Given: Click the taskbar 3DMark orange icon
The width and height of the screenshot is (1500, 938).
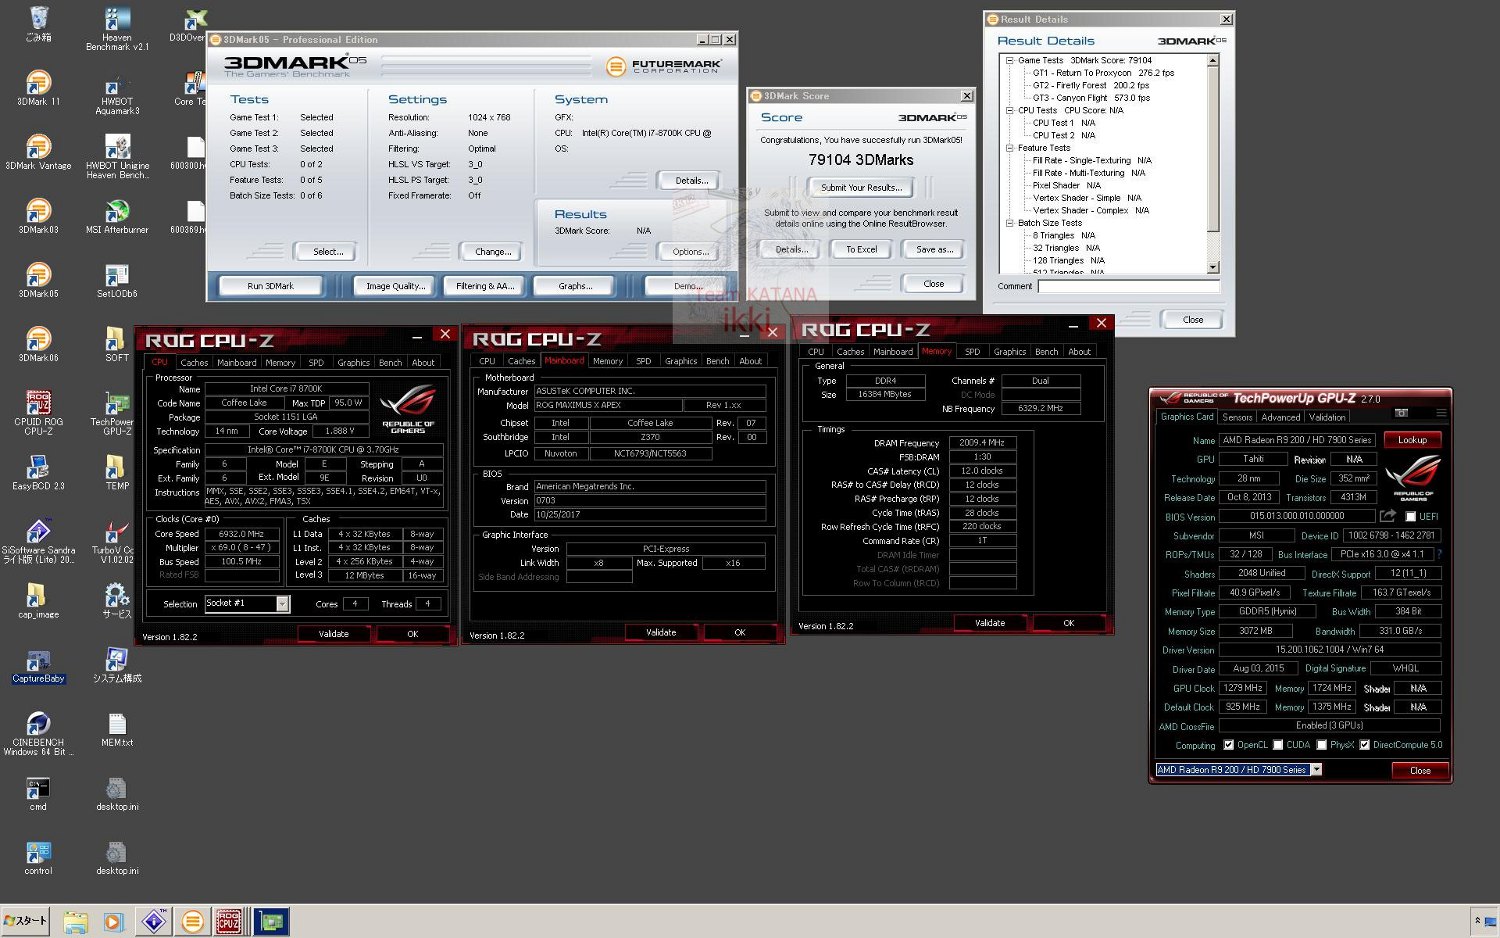Looking at the screenshot, I should click(193, 920).
